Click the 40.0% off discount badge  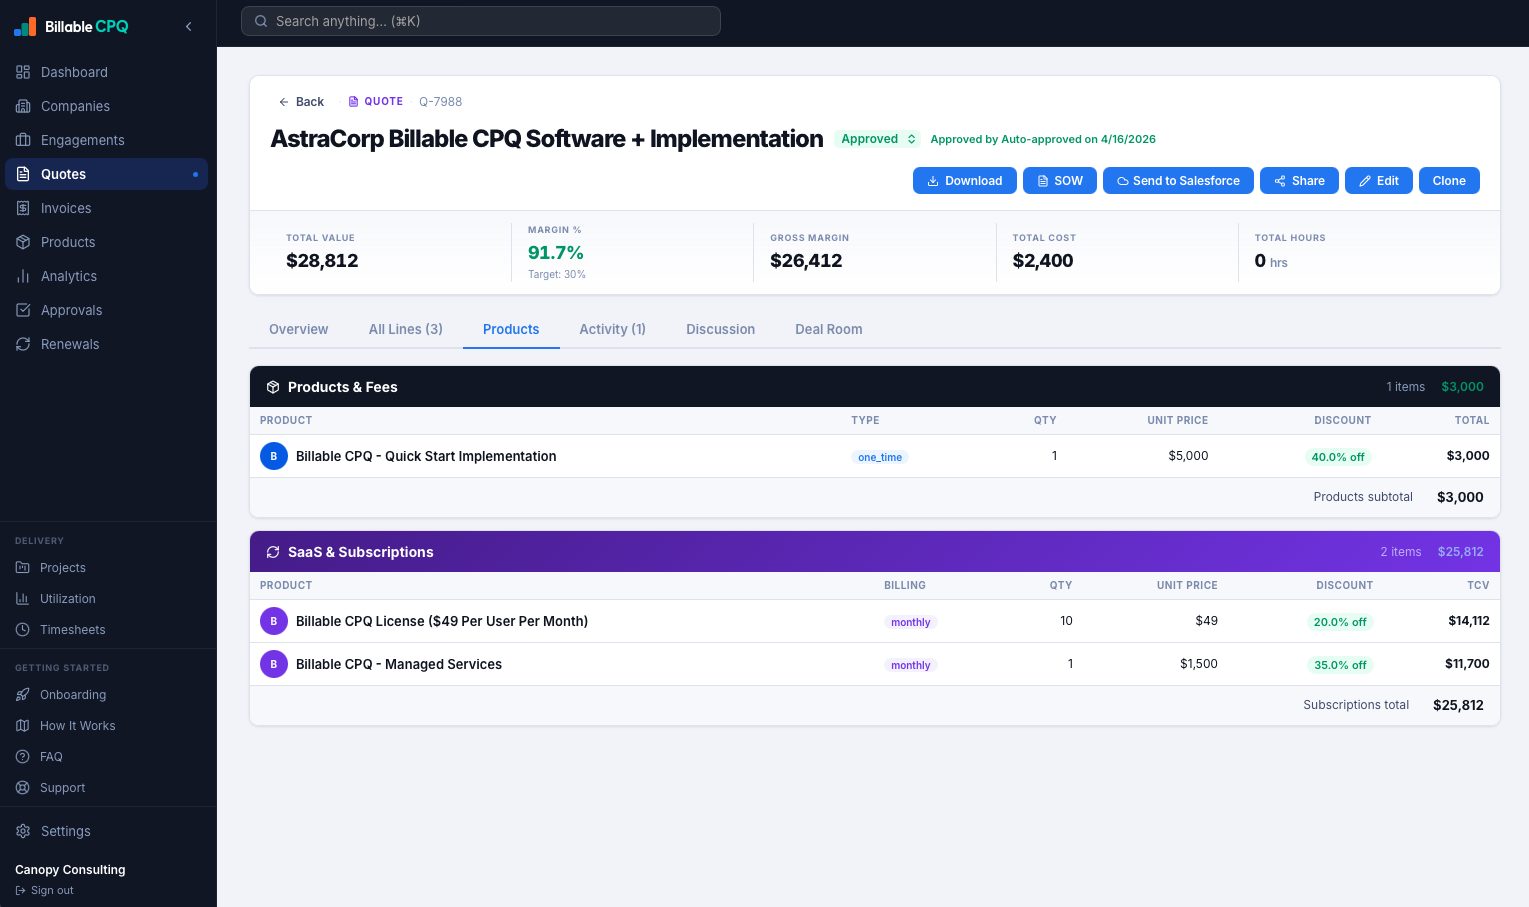point(1338,457)
